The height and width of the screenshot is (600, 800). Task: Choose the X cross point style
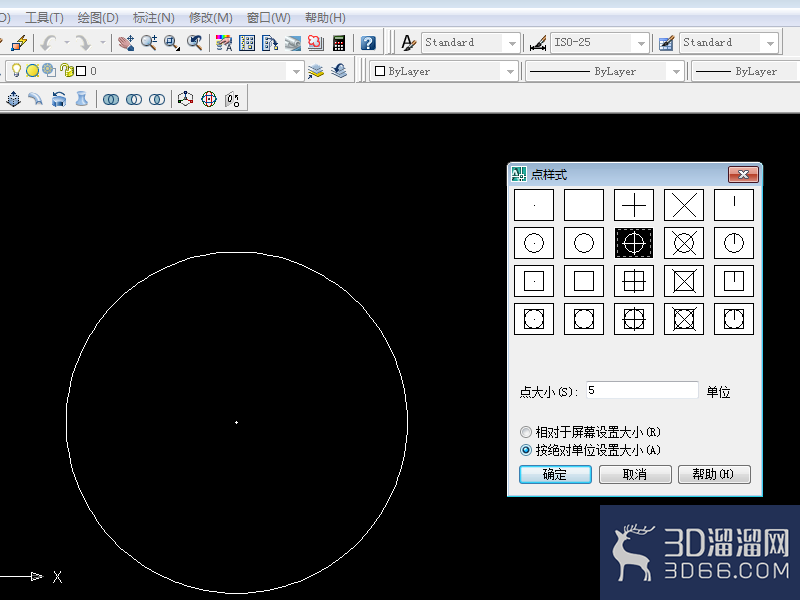pyautogui.click(x=684, y=205)
